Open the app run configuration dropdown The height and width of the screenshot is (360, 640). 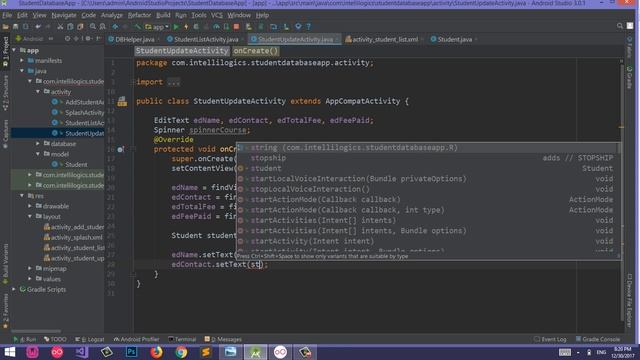(x=158, y=27)
